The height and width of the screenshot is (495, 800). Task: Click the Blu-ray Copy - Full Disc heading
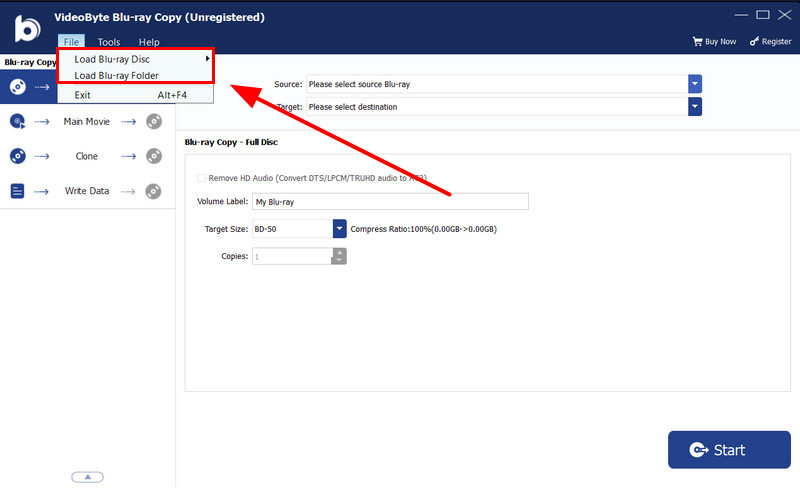point(231,142)
